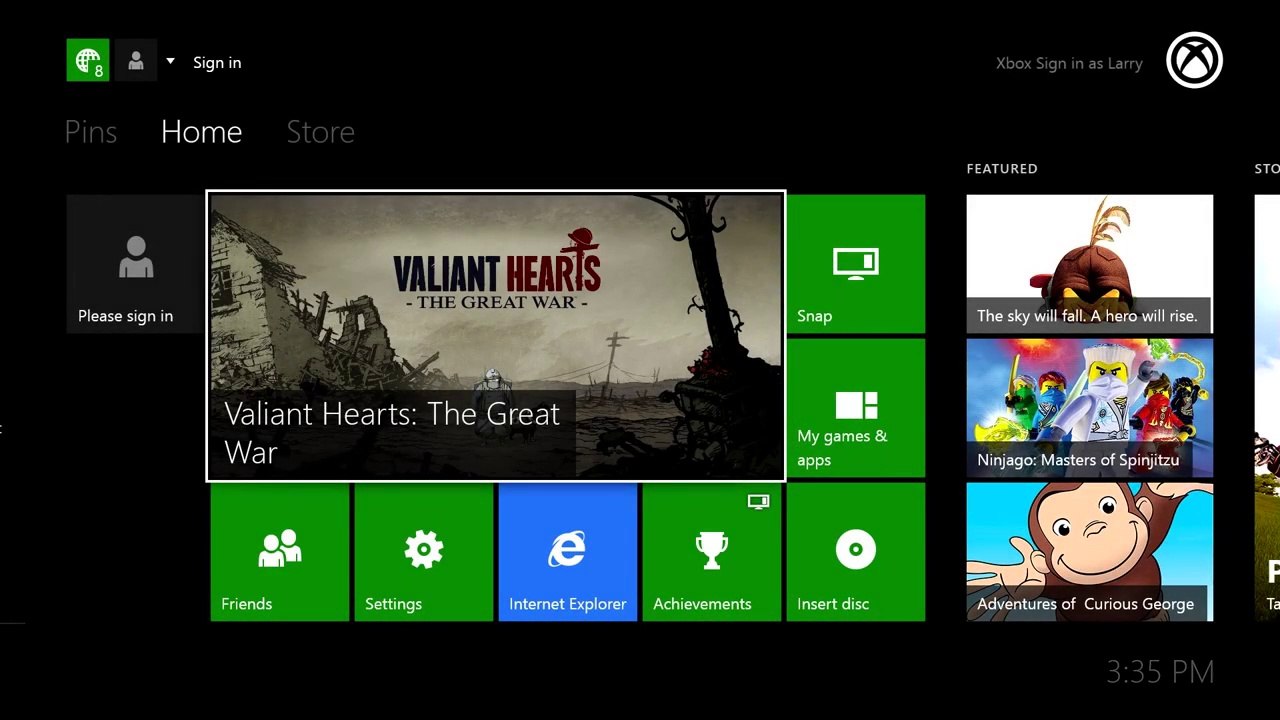Click the small snap icon on Achievements tile
The height and width of the screenshot is (720, 1280).
759,502
